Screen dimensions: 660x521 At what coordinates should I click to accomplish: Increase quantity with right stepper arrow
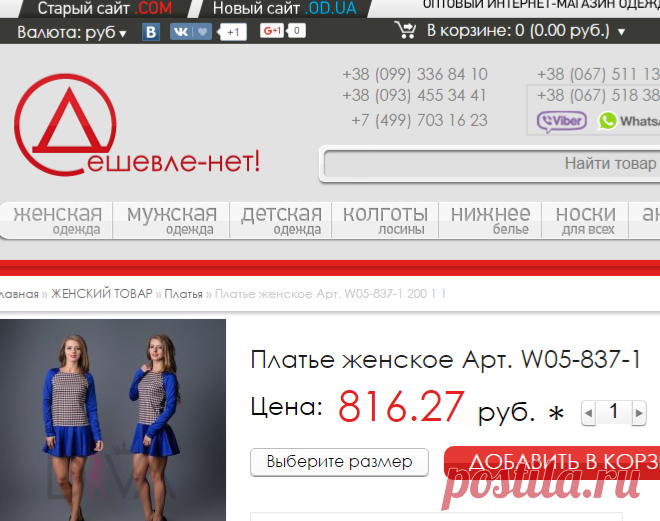pos(639,413)
